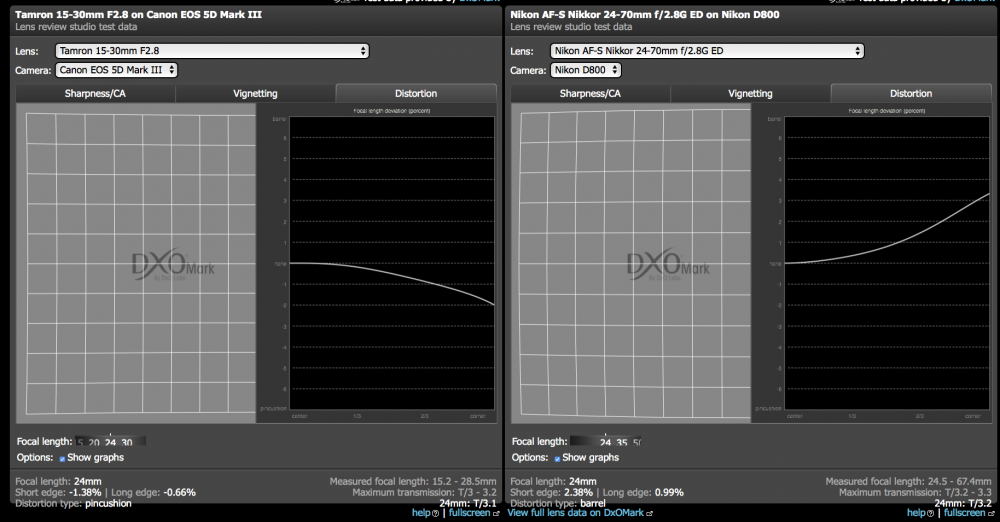The width and height of the screenshot is (1000, 522).
Task: Switch to Sharpness/CA tab in Nikon panel
Action: pyautogui.click(x=590, y=93)
